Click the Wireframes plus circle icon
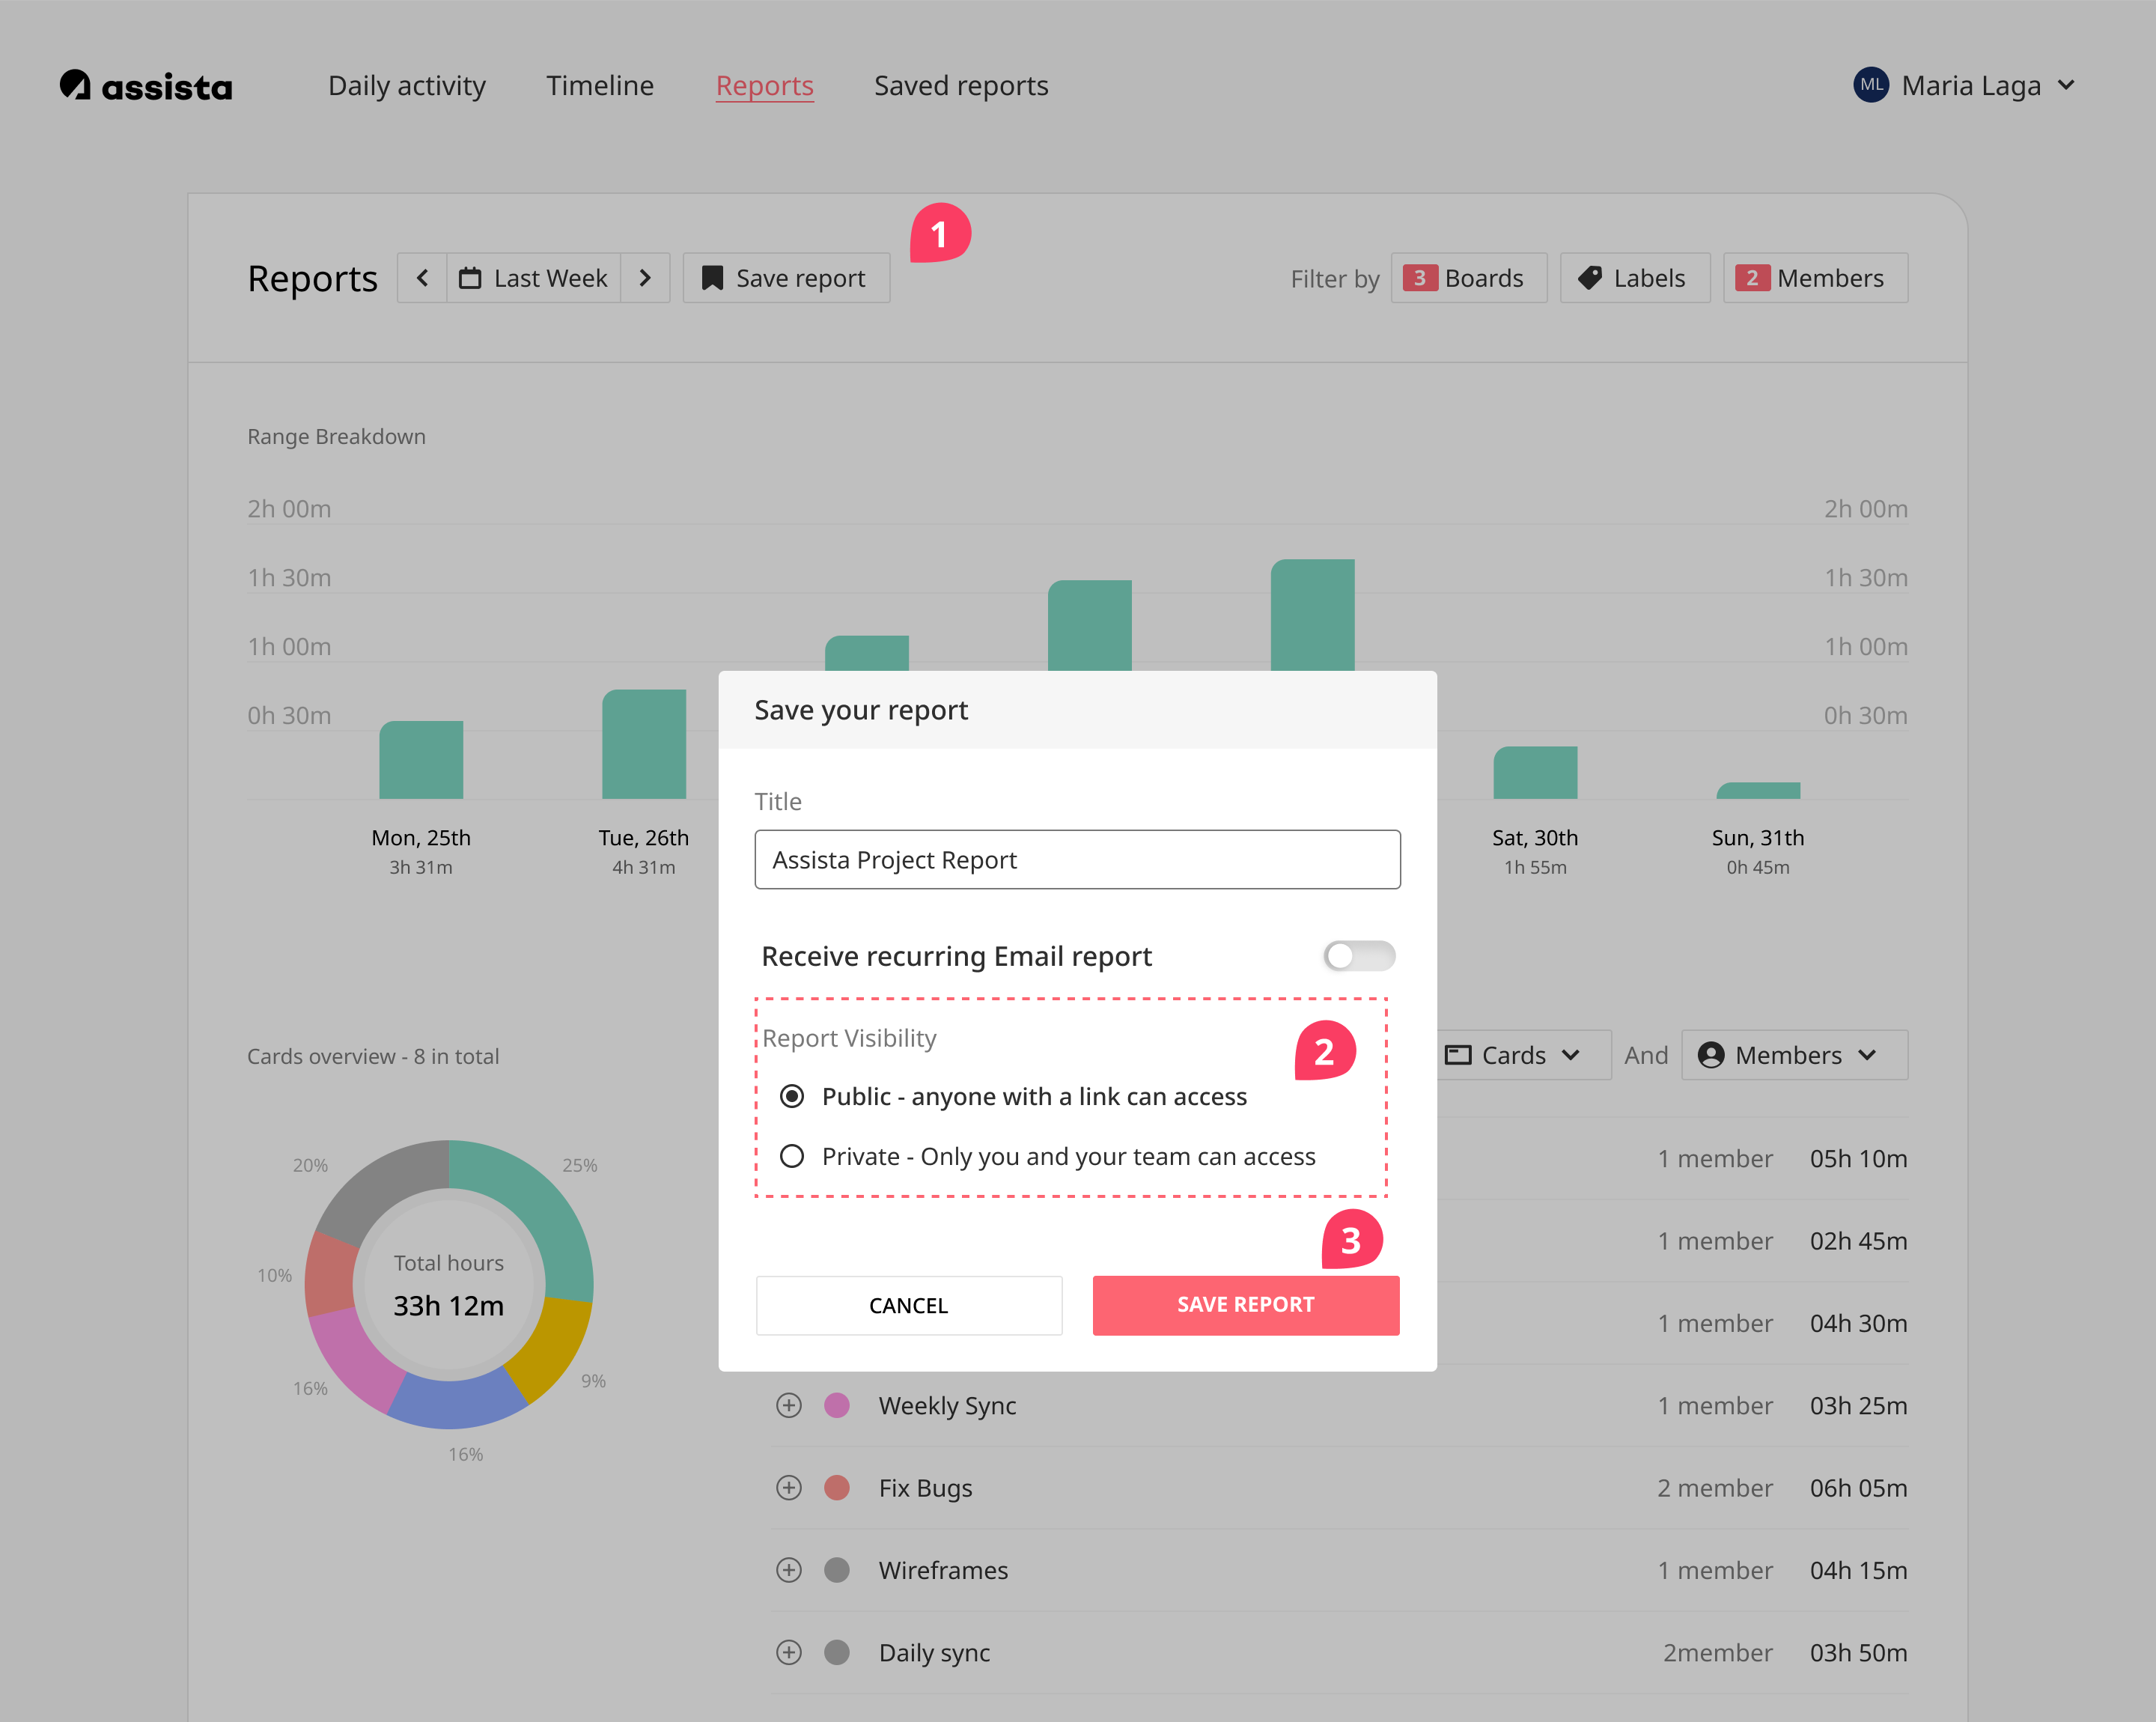Screen dimensions: 2156x1722 click(789, 1570)
